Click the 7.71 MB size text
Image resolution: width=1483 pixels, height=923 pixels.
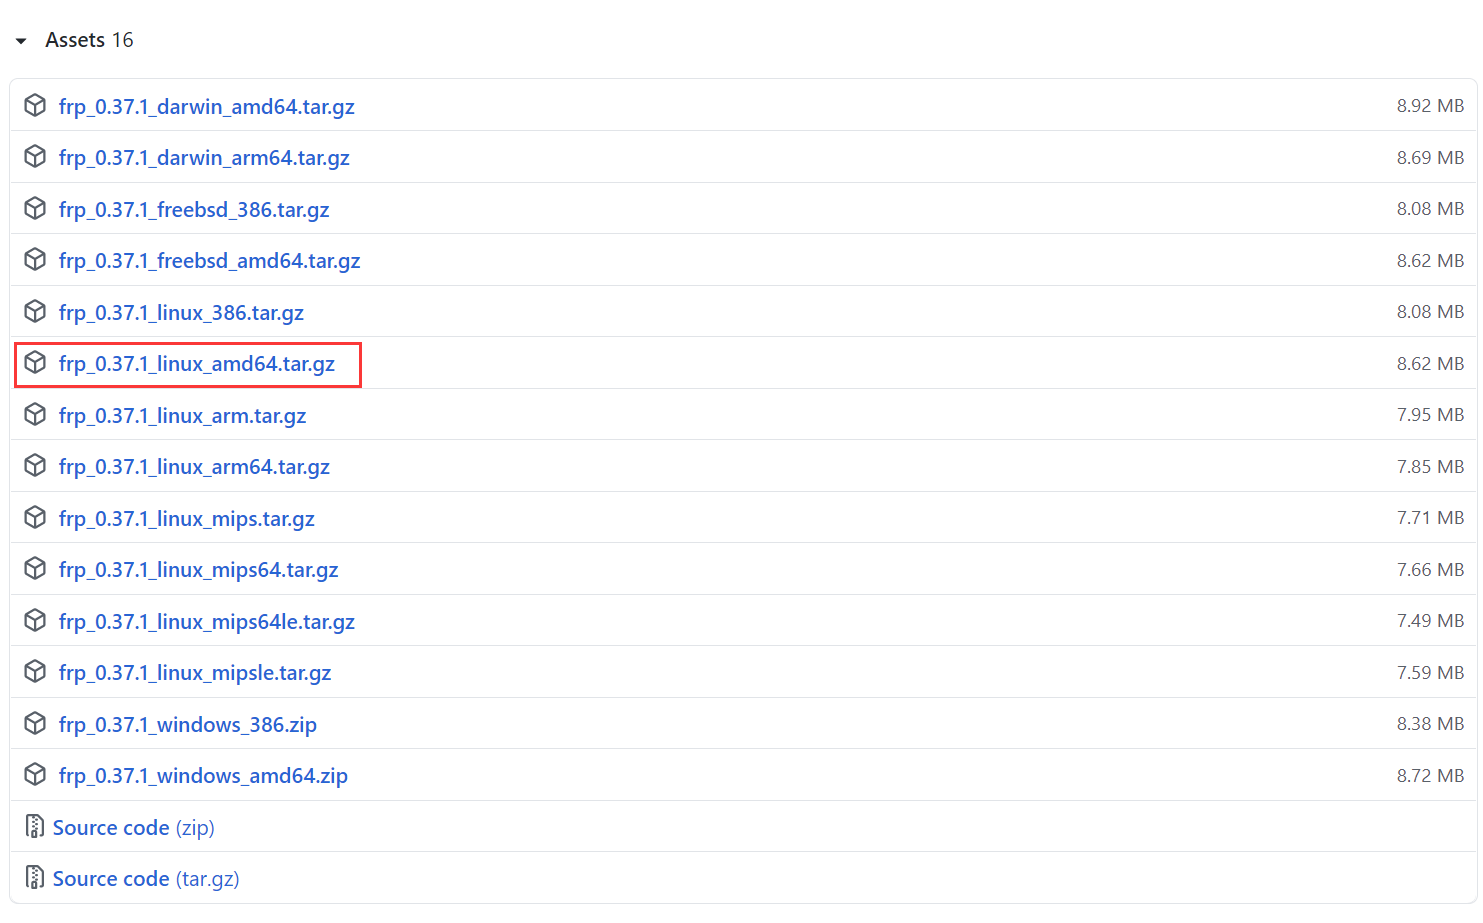pos(1430,518)
